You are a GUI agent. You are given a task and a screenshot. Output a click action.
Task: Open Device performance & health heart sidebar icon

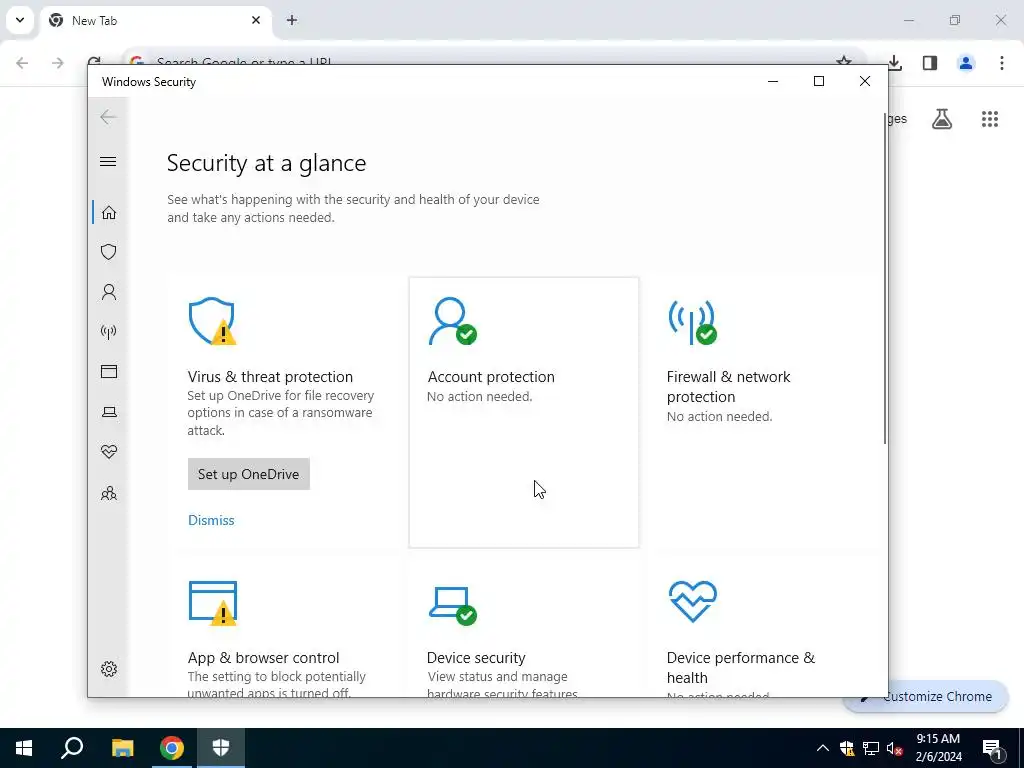tap(109, 451)
